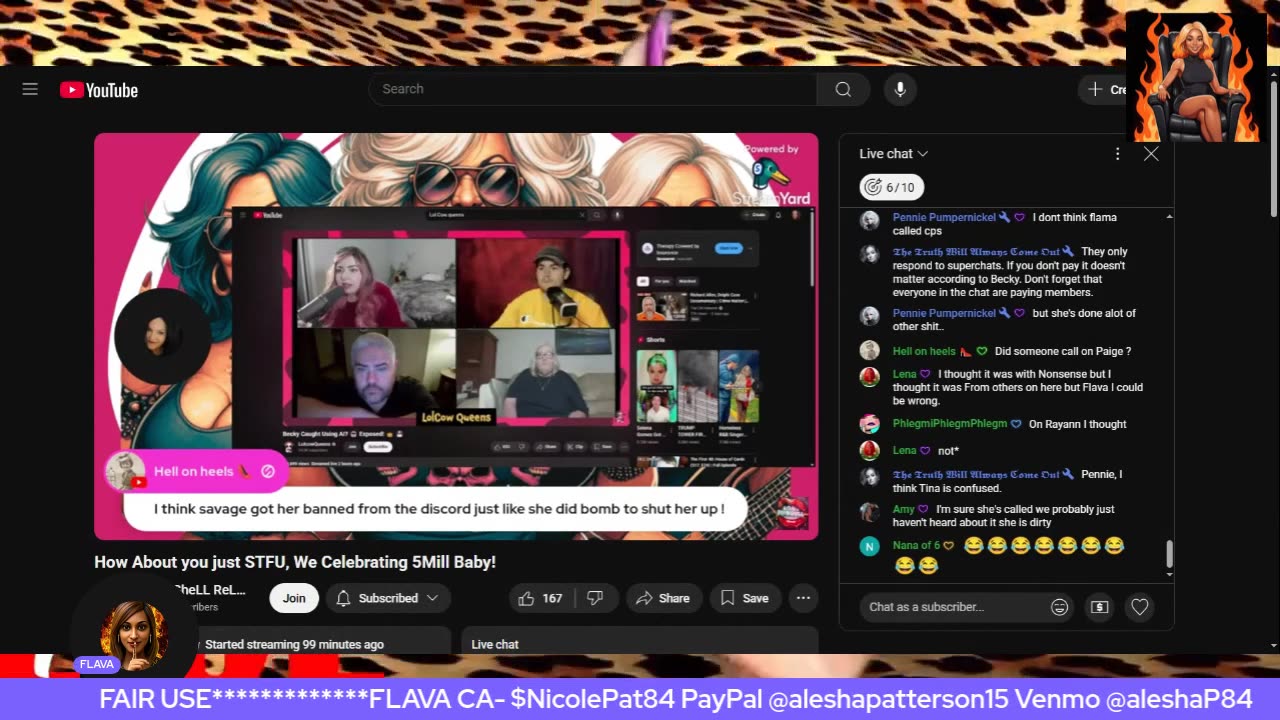Activate voice search microphone
Image resolution: width=1280 pixels, height=720 pixels.
click(x=900, y=89)
